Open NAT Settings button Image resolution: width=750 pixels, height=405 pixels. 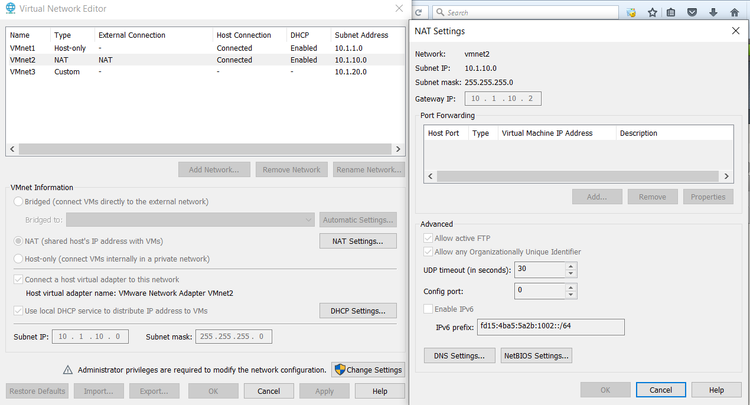coord(358,241)
